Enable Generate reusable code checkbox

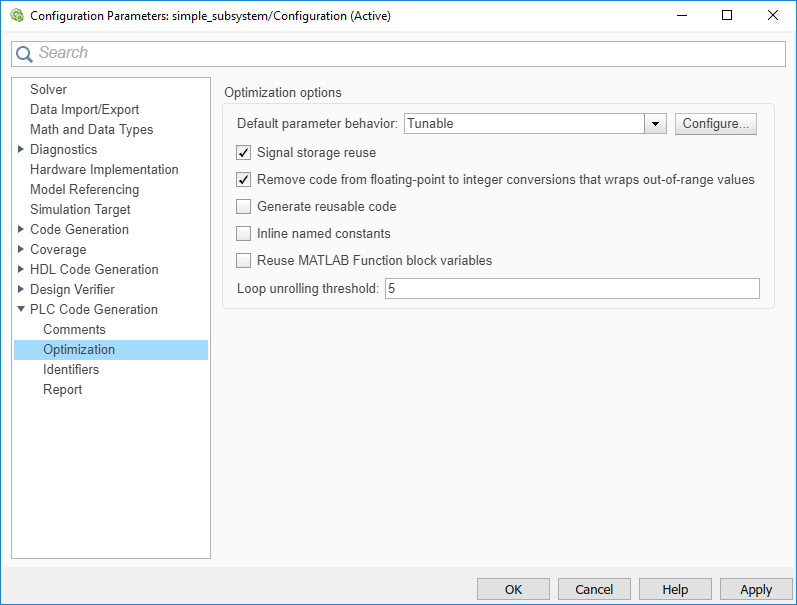coord(243,207)
